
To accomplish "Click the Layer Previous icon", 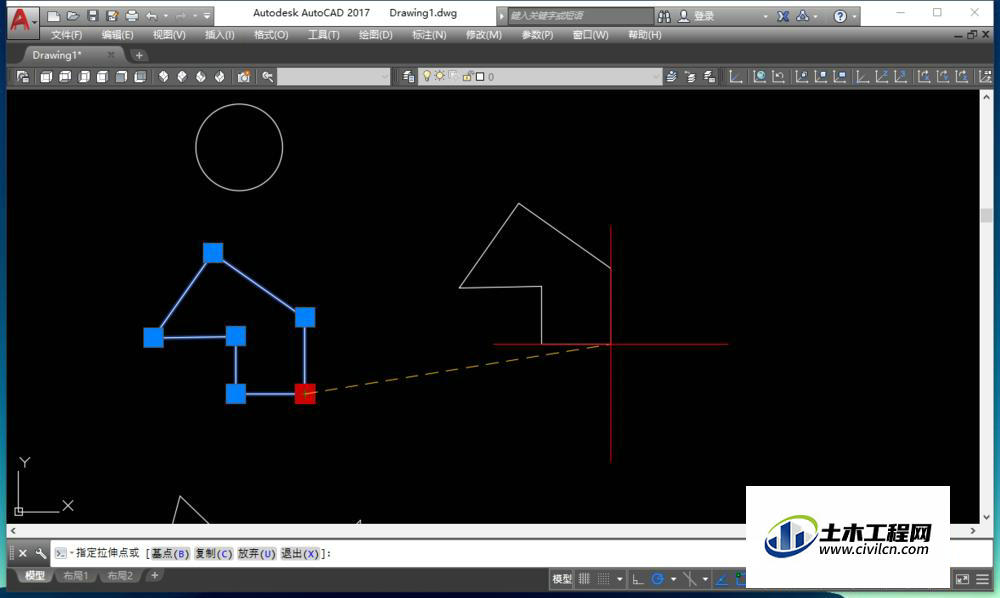I will pyautogui.click(x=690, y=77).
